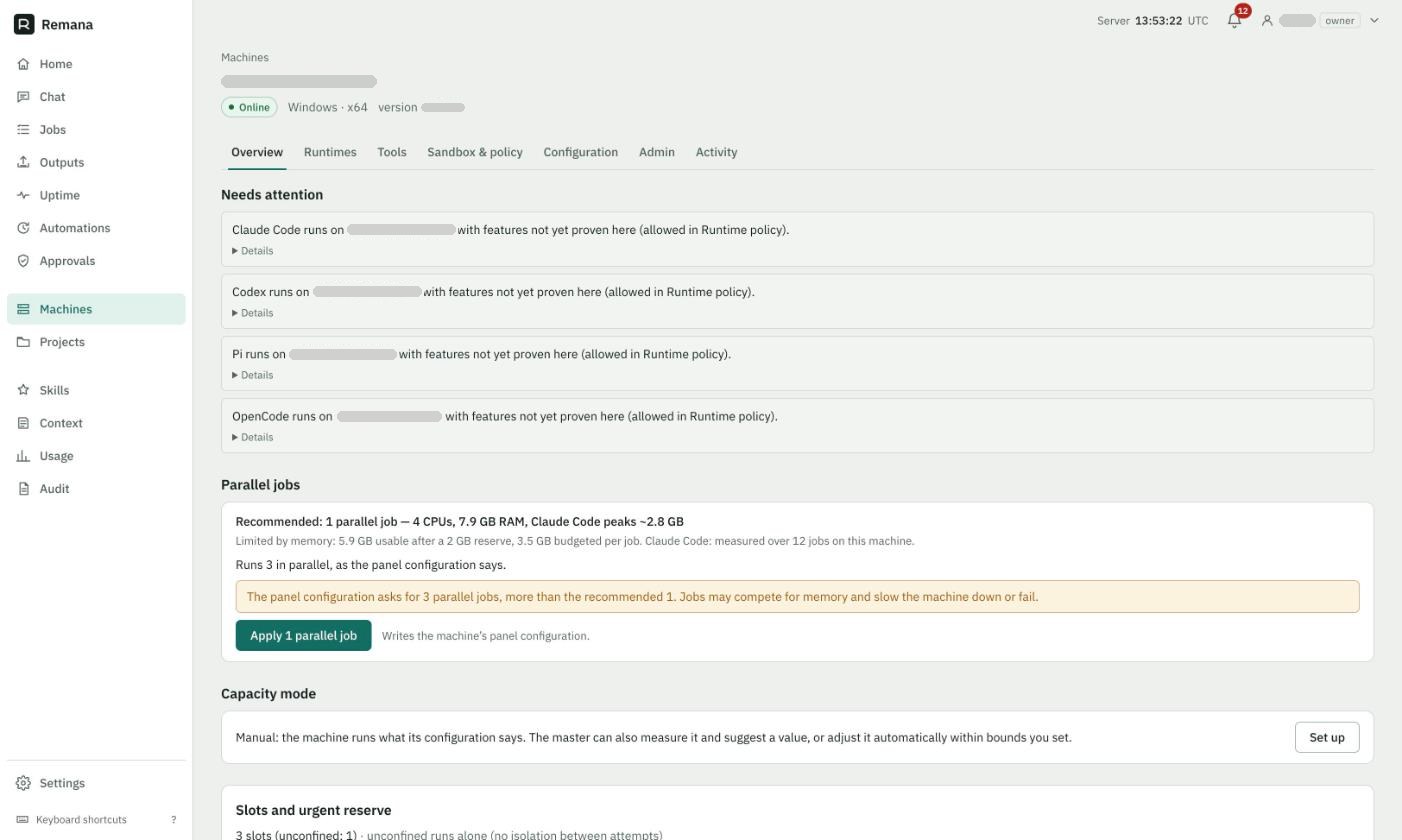This screenshot has height=840, width=1402.
Task: Click the Chat speech bubble icon
Action: coord(23,97)
